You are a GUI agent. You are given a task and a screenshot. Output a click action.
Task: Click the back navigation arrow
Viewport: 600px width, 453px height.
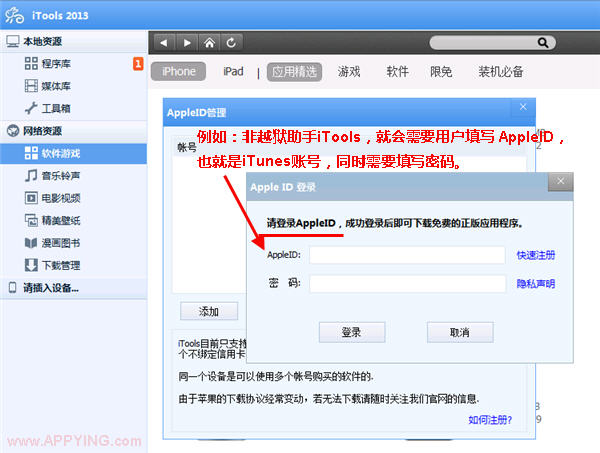pos(164,42)
